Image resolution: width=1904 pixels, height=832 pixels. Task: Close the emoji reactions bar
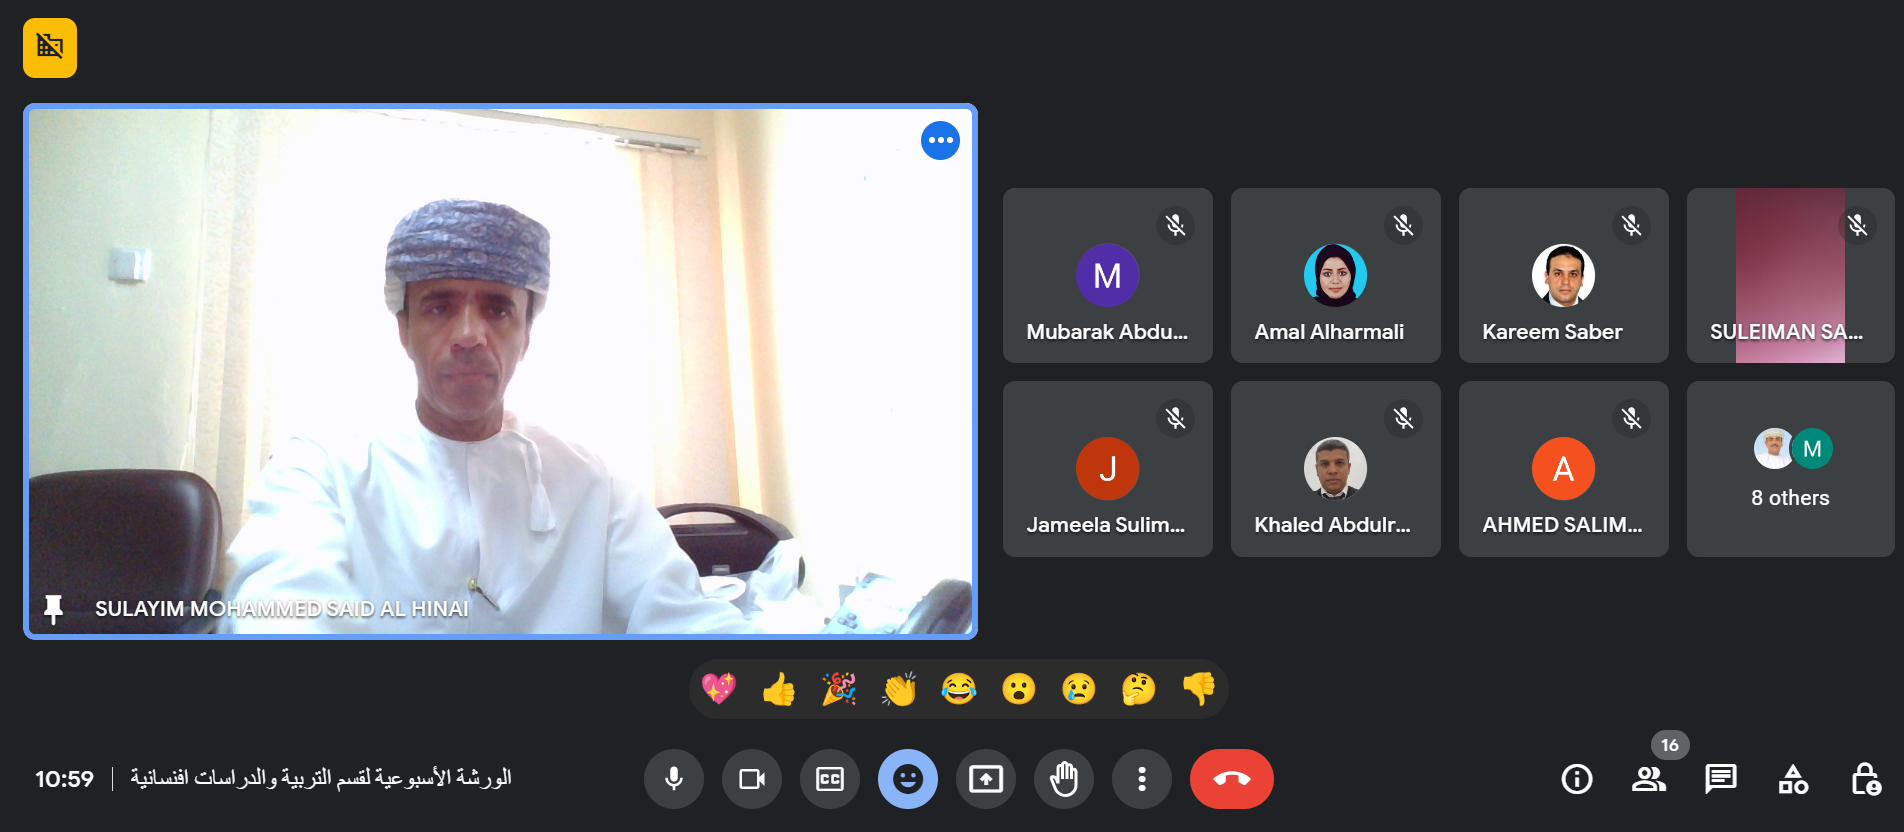[x=908, y=779]
